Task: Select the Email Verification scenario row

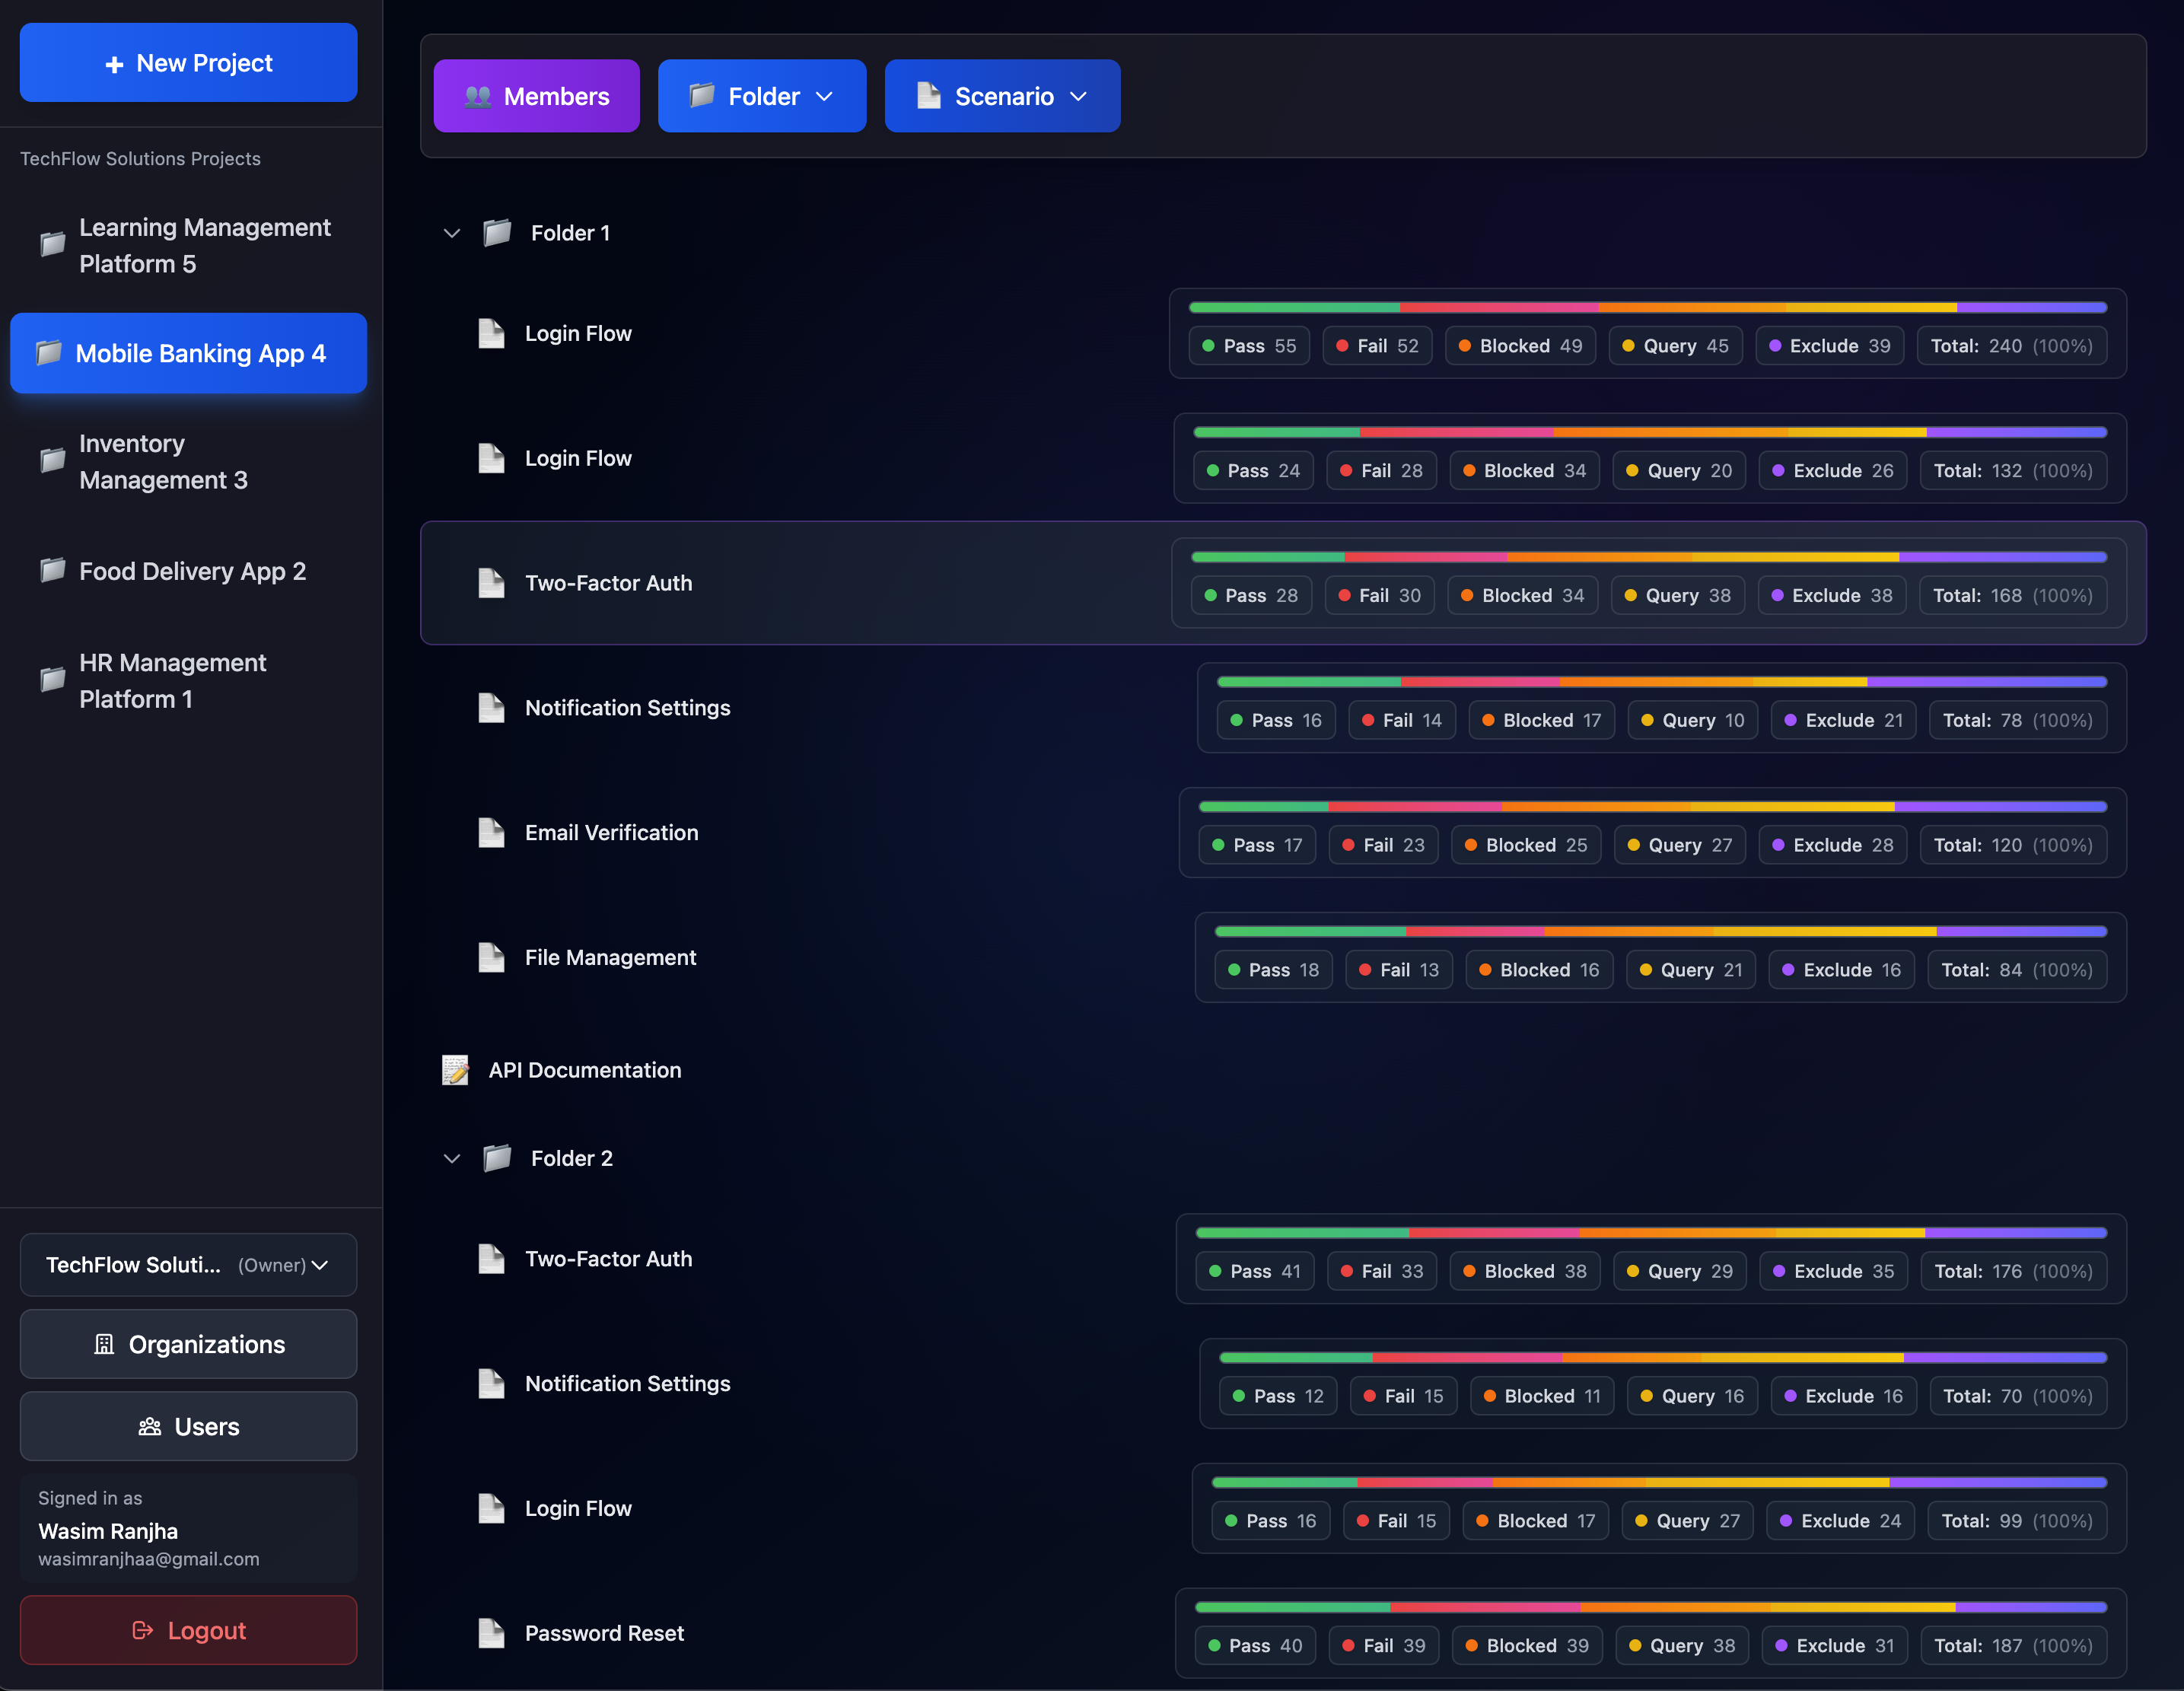Action: 611,832
